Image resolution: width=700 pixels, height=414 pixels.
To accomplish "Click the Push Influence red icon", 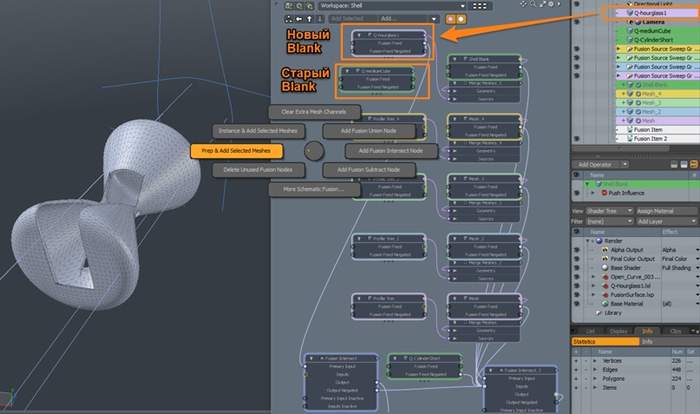I will click(x=603, y=192).
